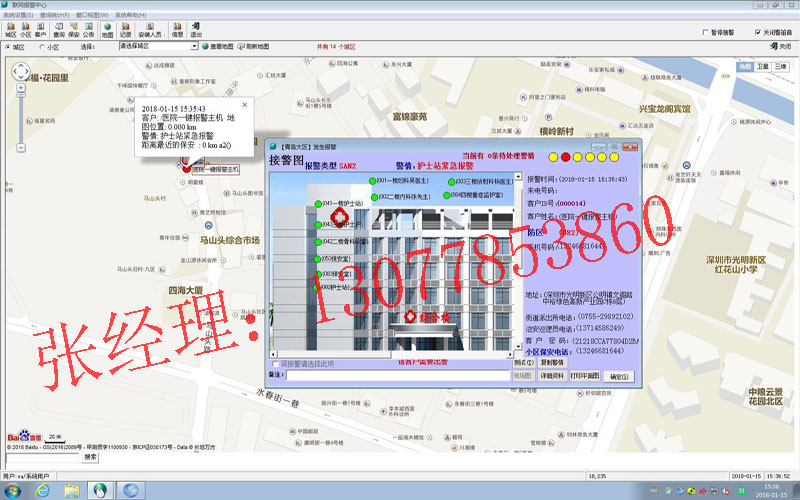
Task: Click the 记录 records toolbar icon
Action: pyautogui.click(x=126, y=30)
